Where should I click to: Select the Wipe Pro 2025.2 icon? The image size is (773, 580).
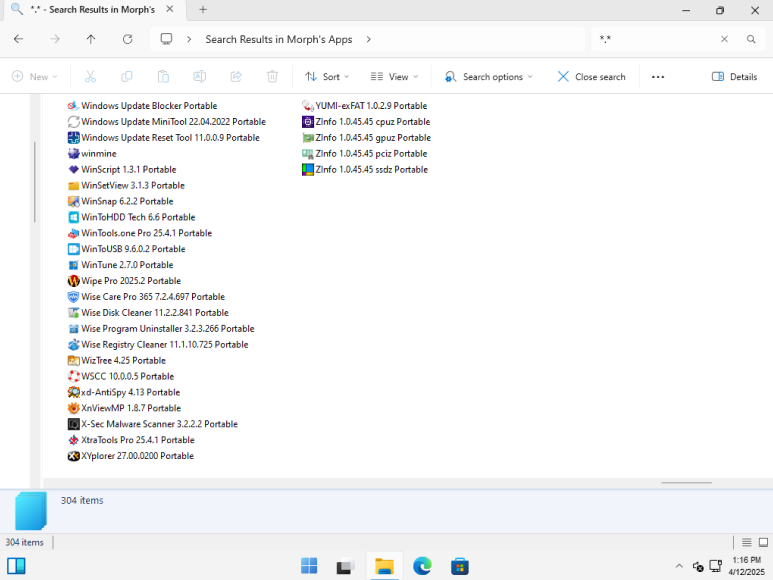coord(73,281)
